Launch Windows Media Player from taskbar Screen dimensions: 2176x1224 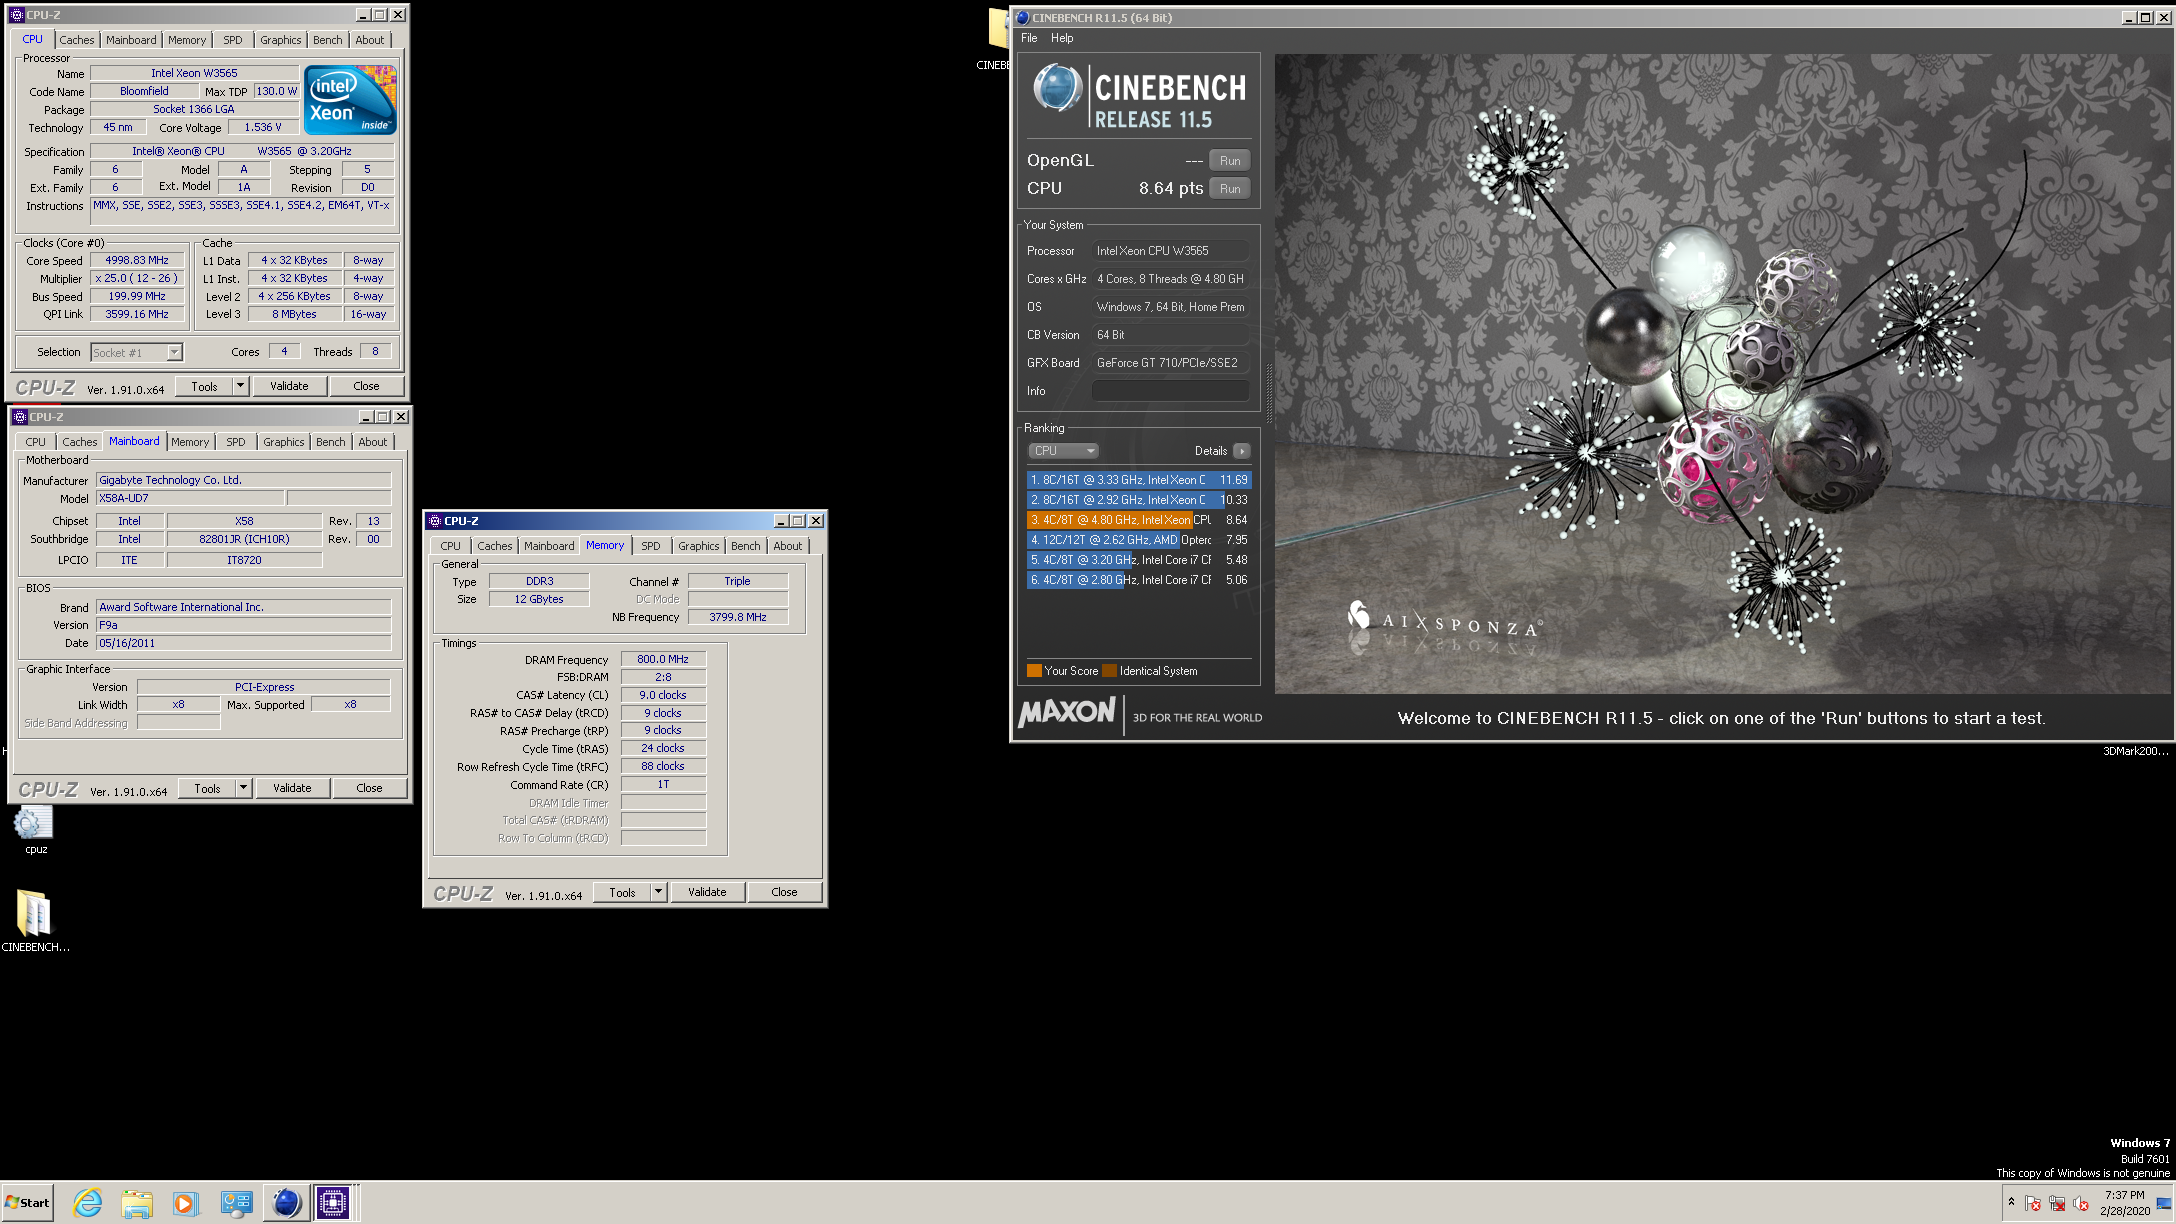(x=185, y=1203)
